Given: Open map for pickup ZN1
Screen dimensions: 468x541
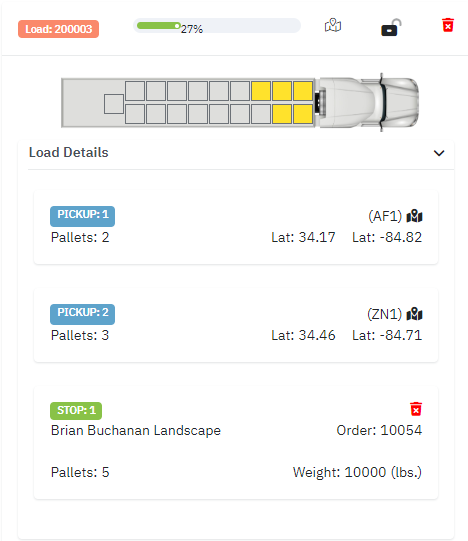Looking at the screenshot, I should [x=415, y=314].
